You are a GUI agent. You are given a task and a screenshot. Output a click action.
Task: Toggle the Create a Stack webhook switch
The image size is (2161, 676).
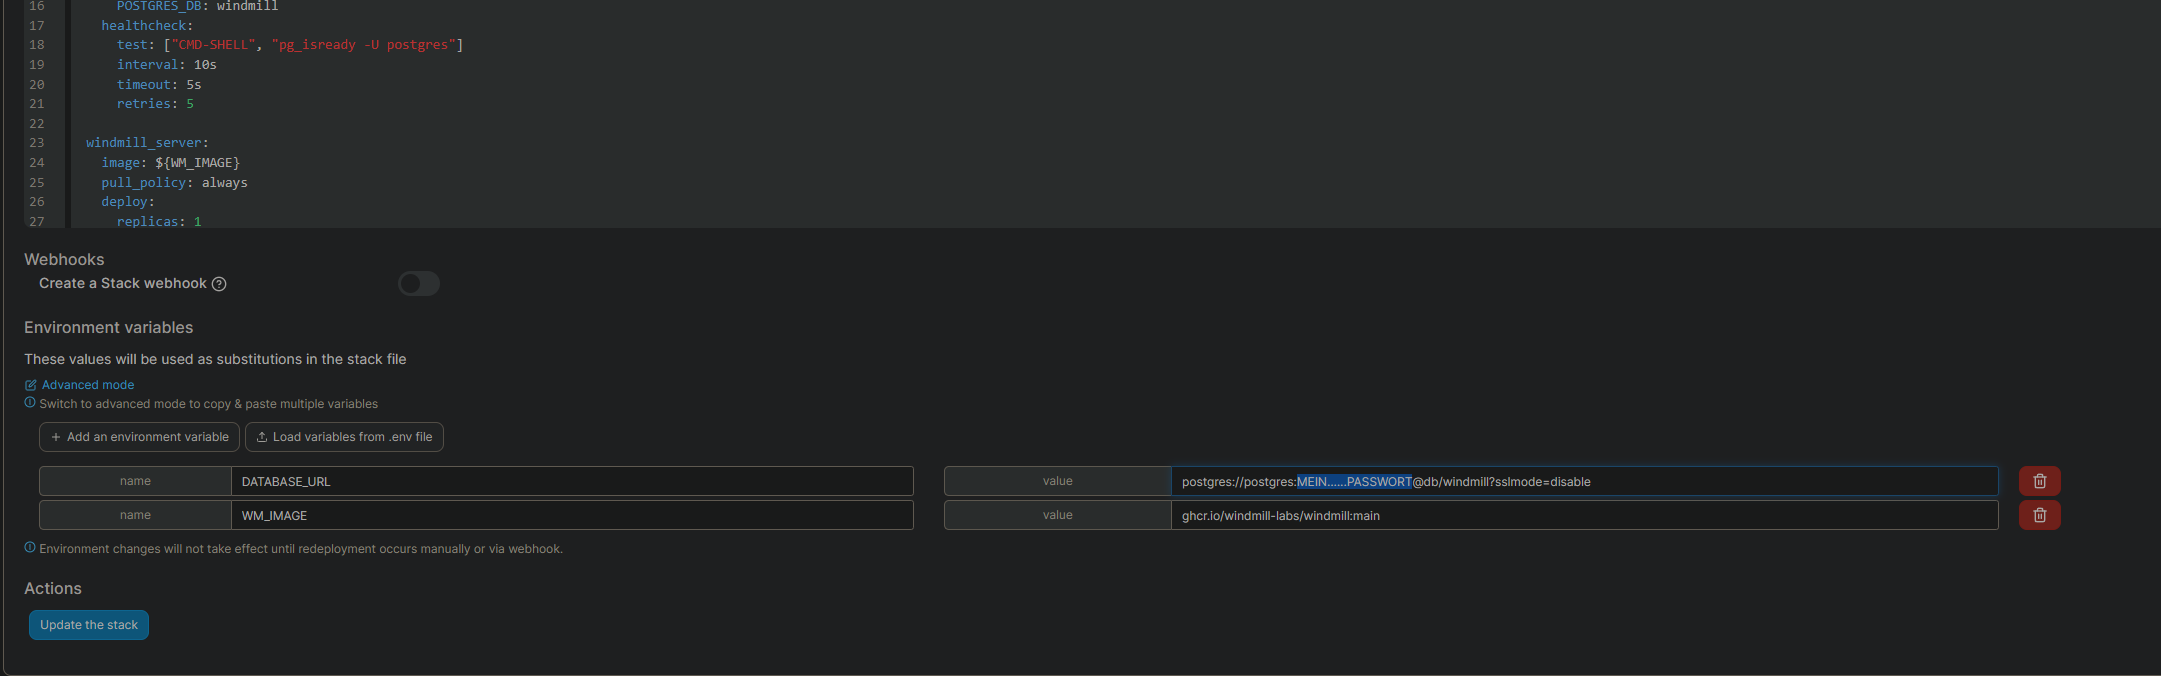click(x=418, y=284)
